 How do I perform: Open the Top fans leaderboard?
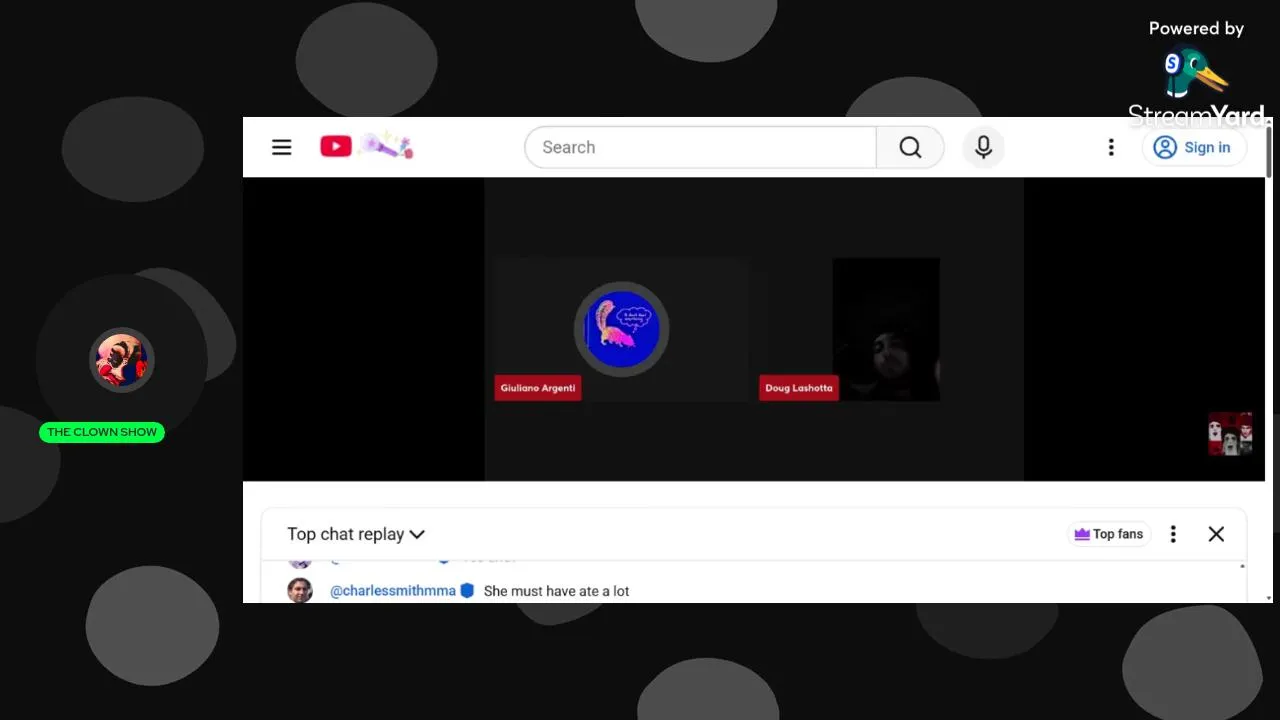[x=1109, y=534]
